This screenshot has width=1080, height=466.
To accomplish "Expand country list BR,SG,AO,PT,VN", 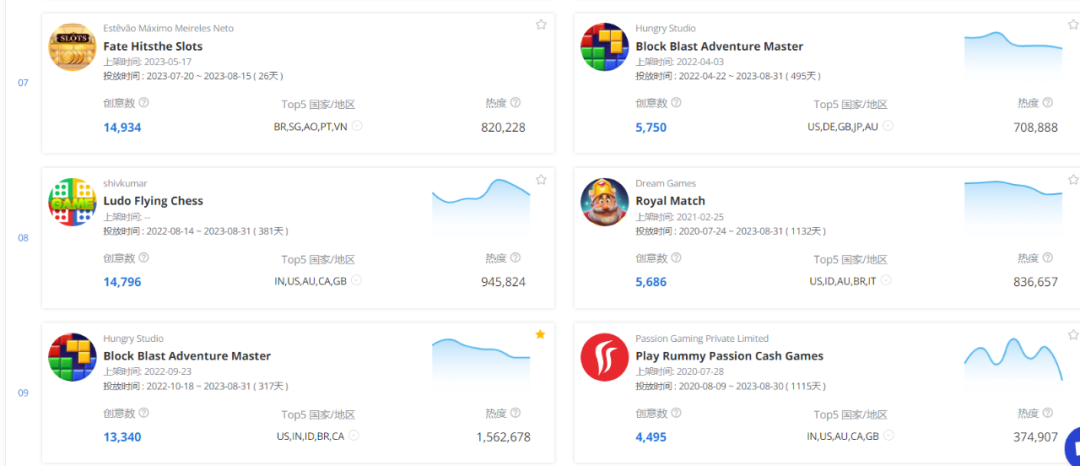I will click(357, 127).
